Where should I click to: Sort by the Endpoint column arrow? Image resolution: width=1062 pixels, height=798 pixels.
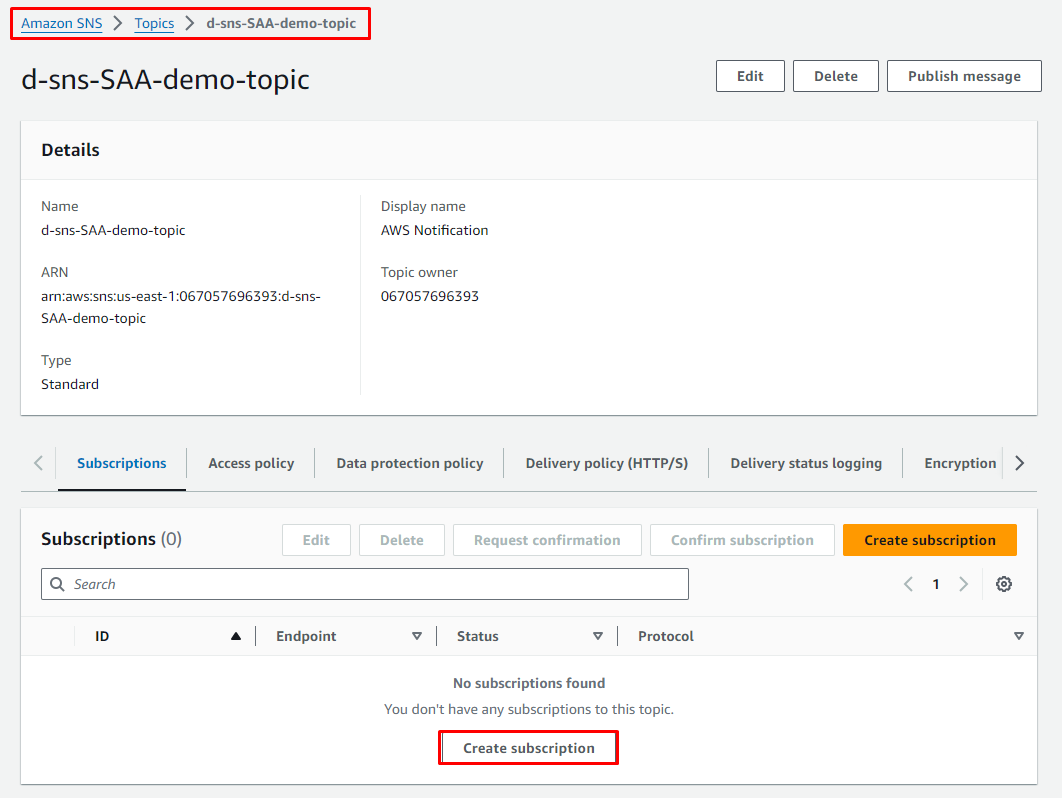(x=417, y=636)
